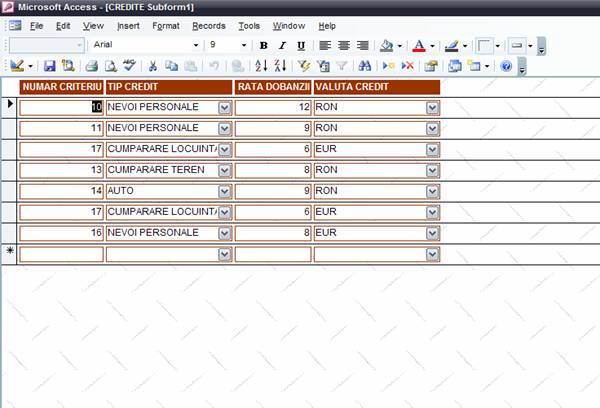Sort records ascending A to Z

click(261, 66)
